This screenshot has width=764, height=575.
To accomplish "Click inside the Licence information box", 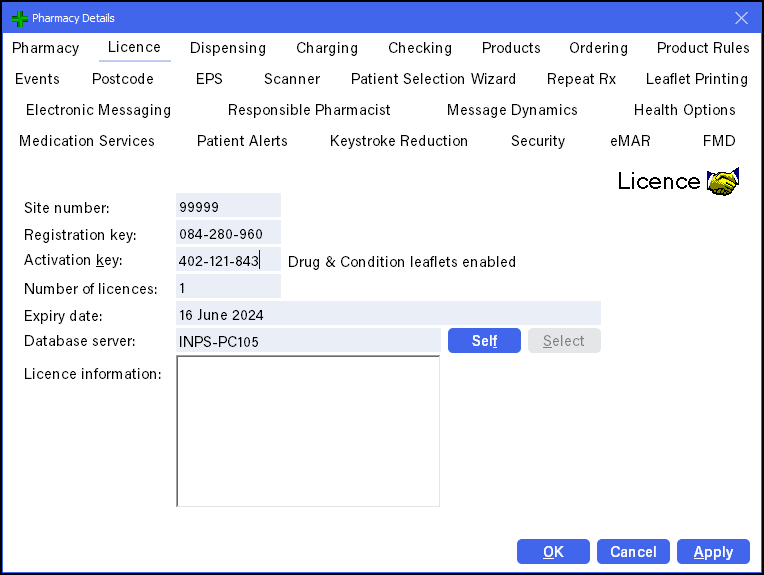I will click(308, 431).
